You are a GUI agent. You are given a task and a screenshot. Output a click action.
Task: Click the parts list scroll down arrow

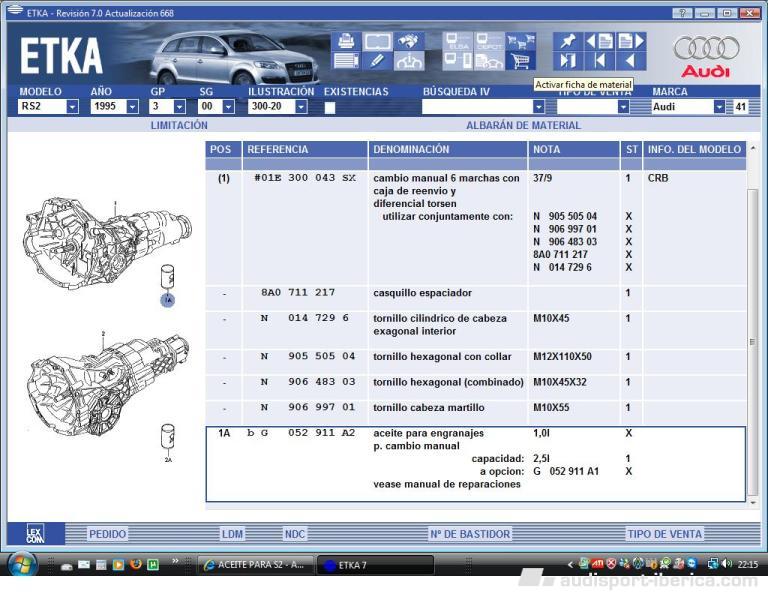click(x=753, y=503)
